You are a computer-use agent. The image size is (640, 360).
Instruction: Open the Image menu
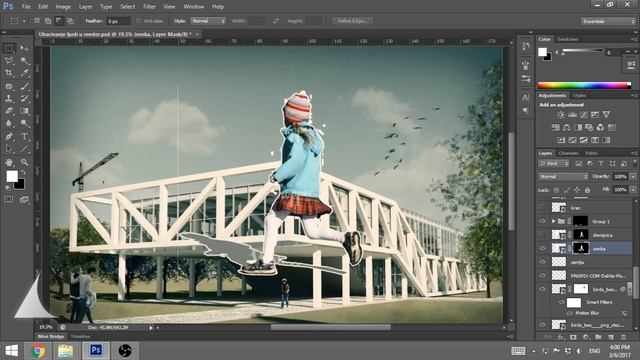63,7
